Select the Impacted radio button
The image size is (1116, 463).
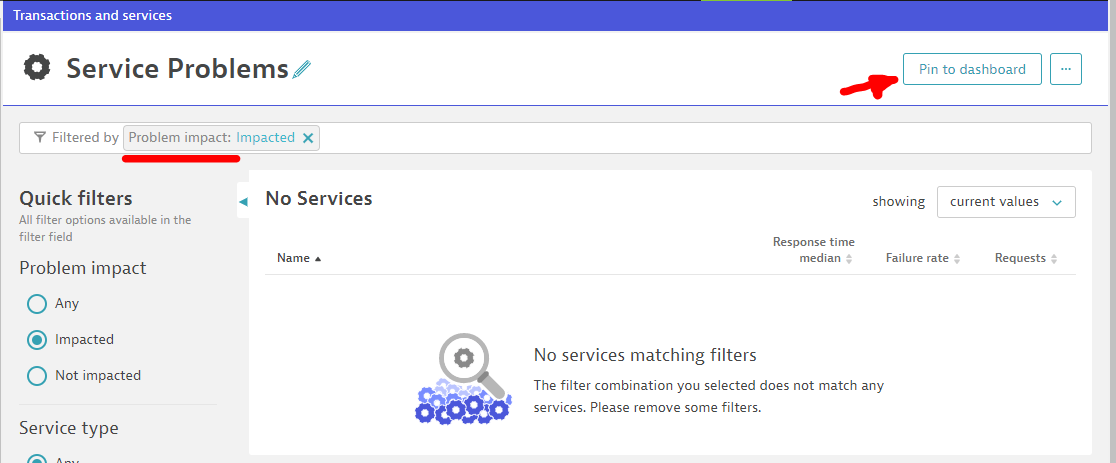37,340
